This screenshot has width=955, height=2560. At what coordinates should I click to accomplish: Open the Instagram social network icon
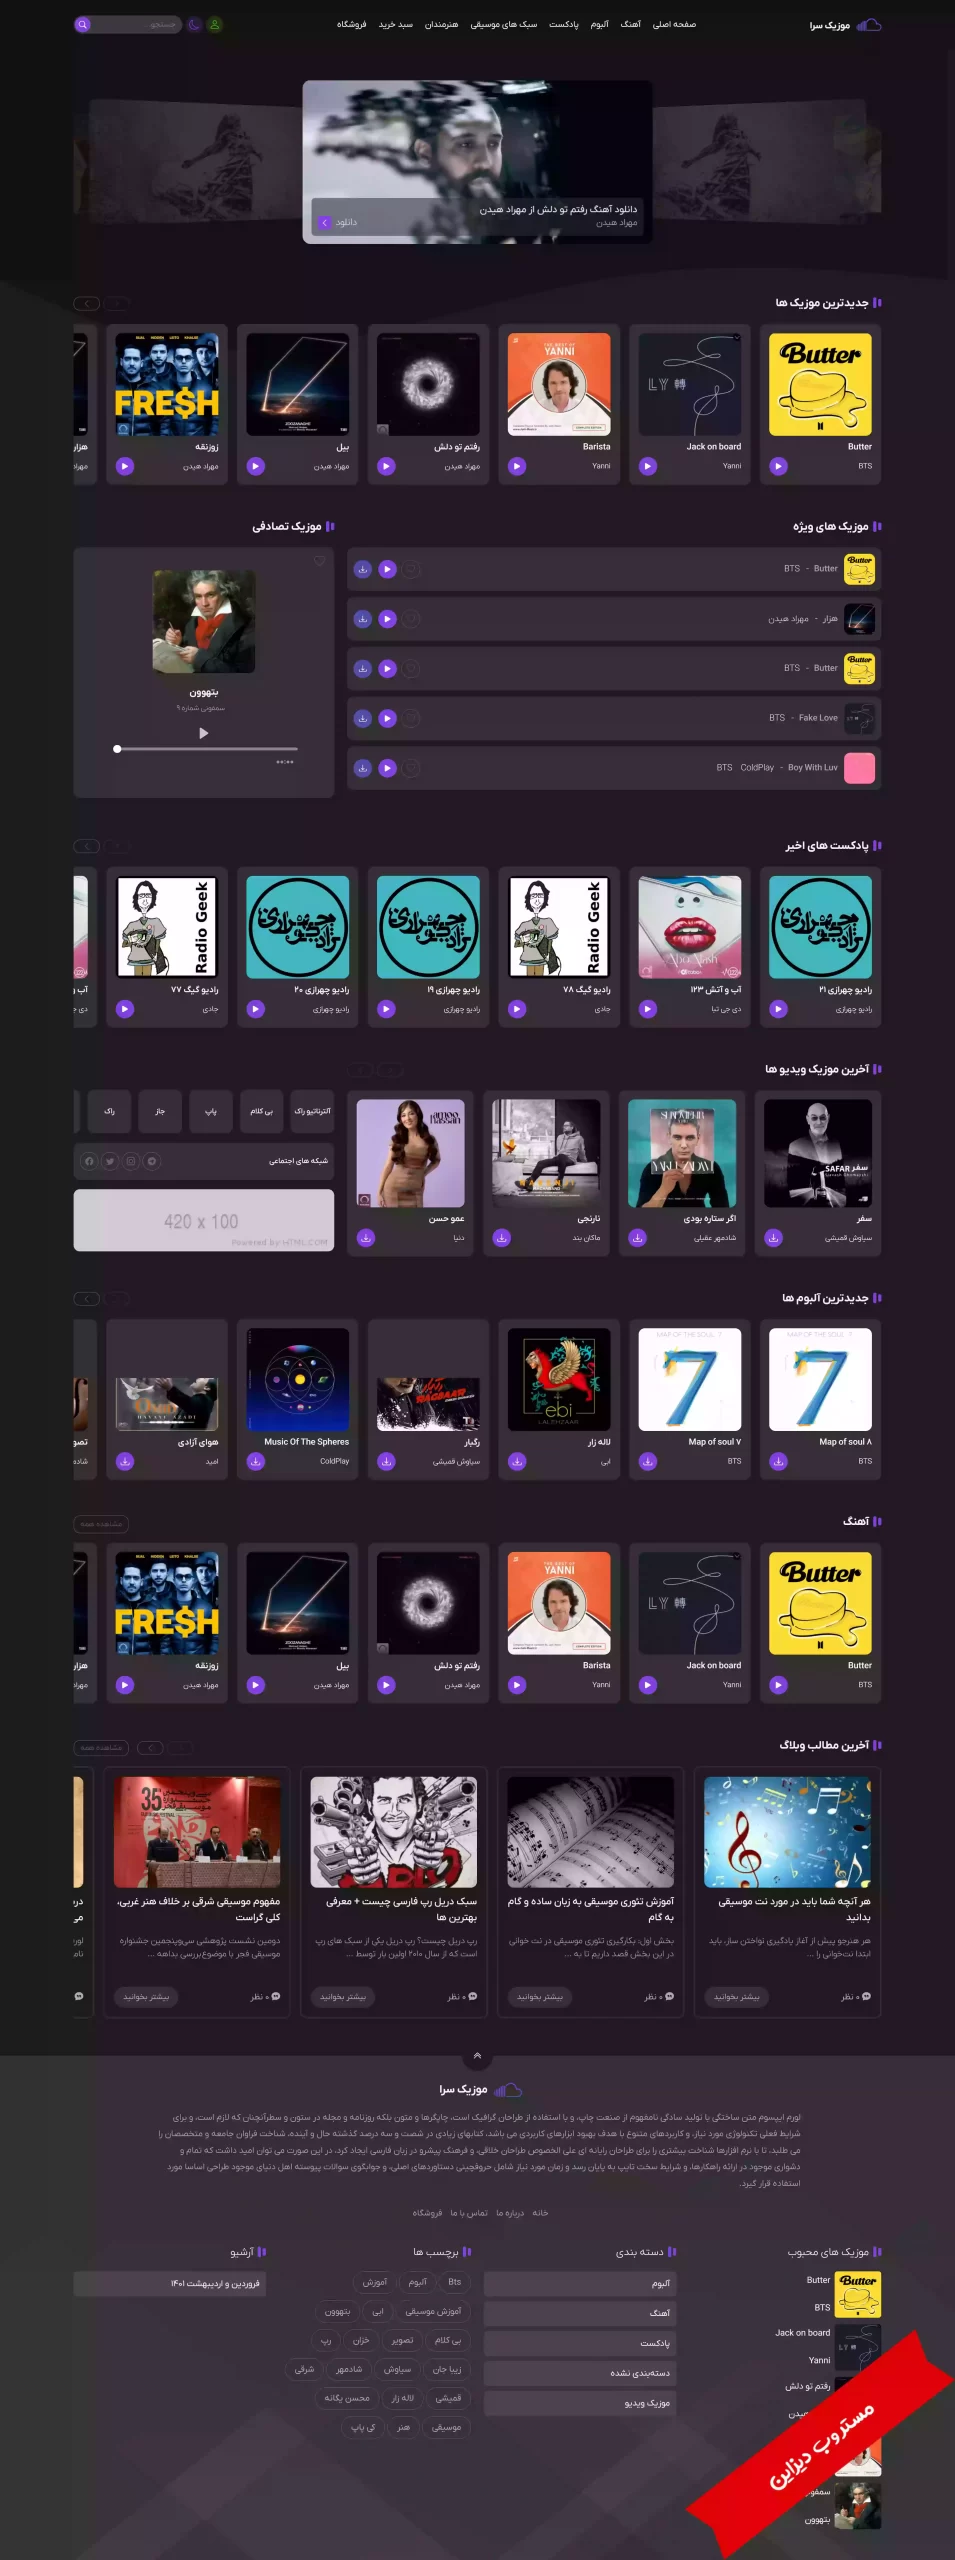click(x=131, y=1161)
